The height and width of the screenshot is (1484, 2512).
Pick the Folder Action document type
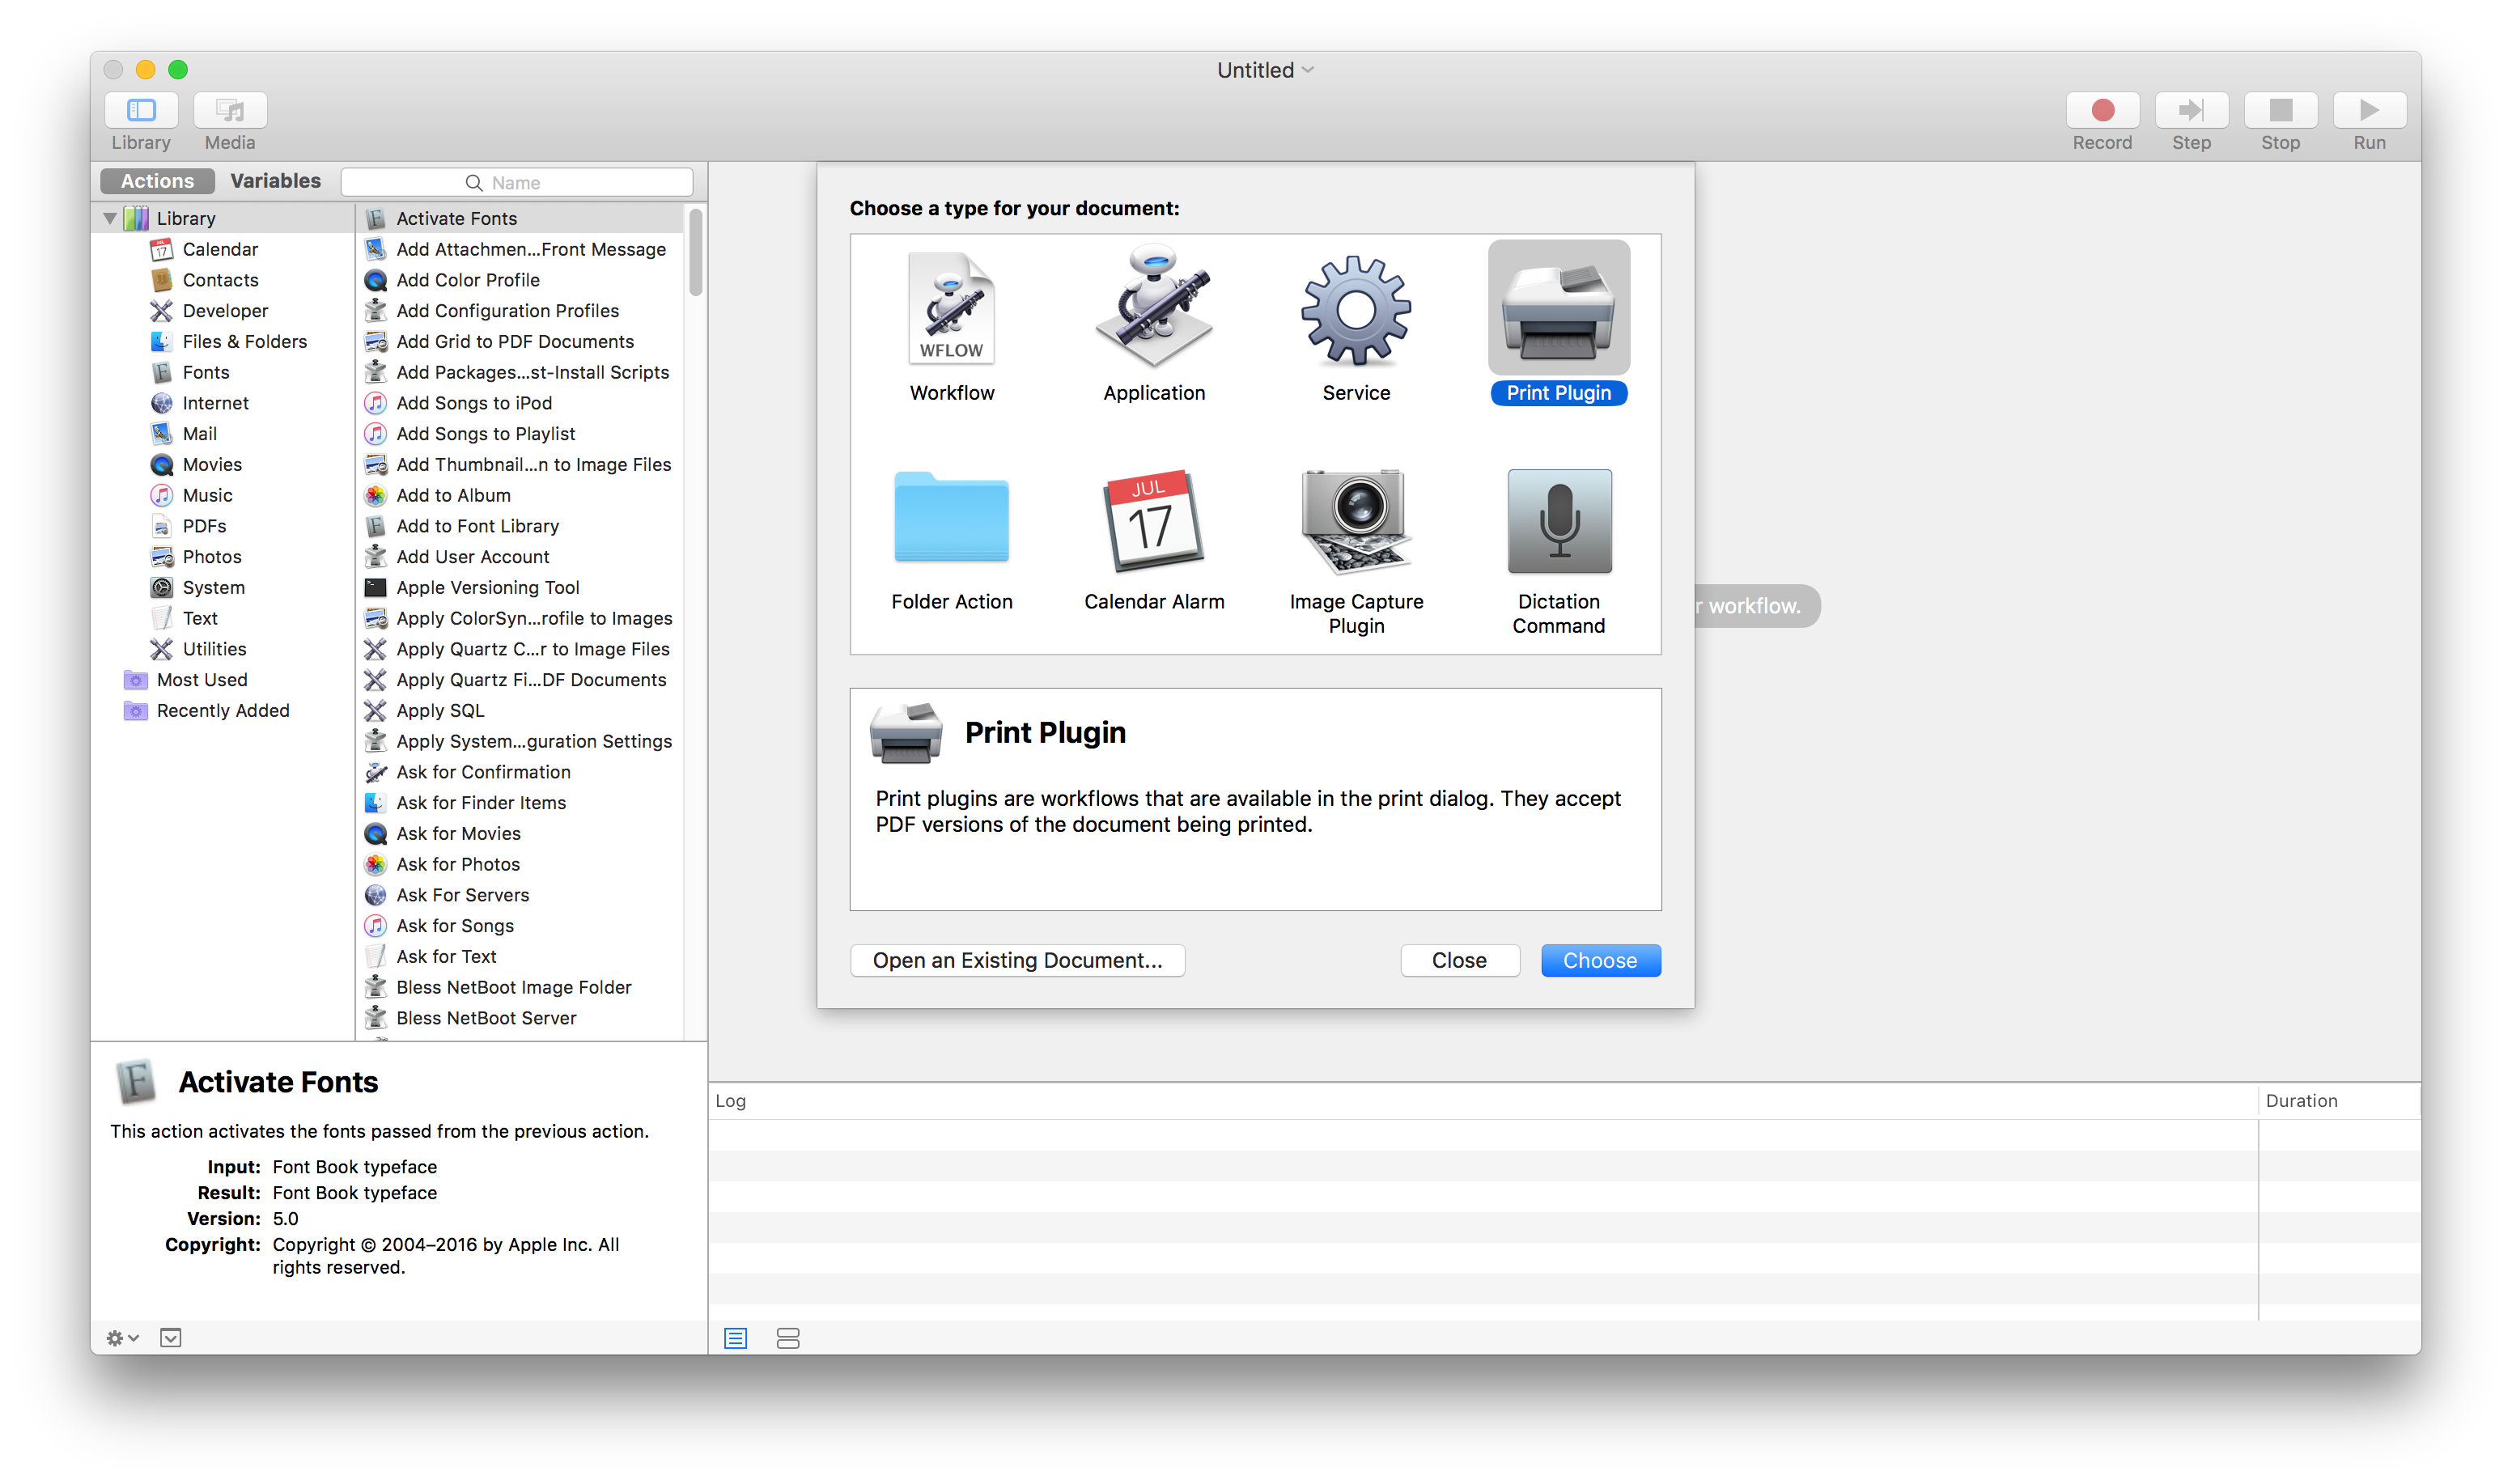[951, 520]
